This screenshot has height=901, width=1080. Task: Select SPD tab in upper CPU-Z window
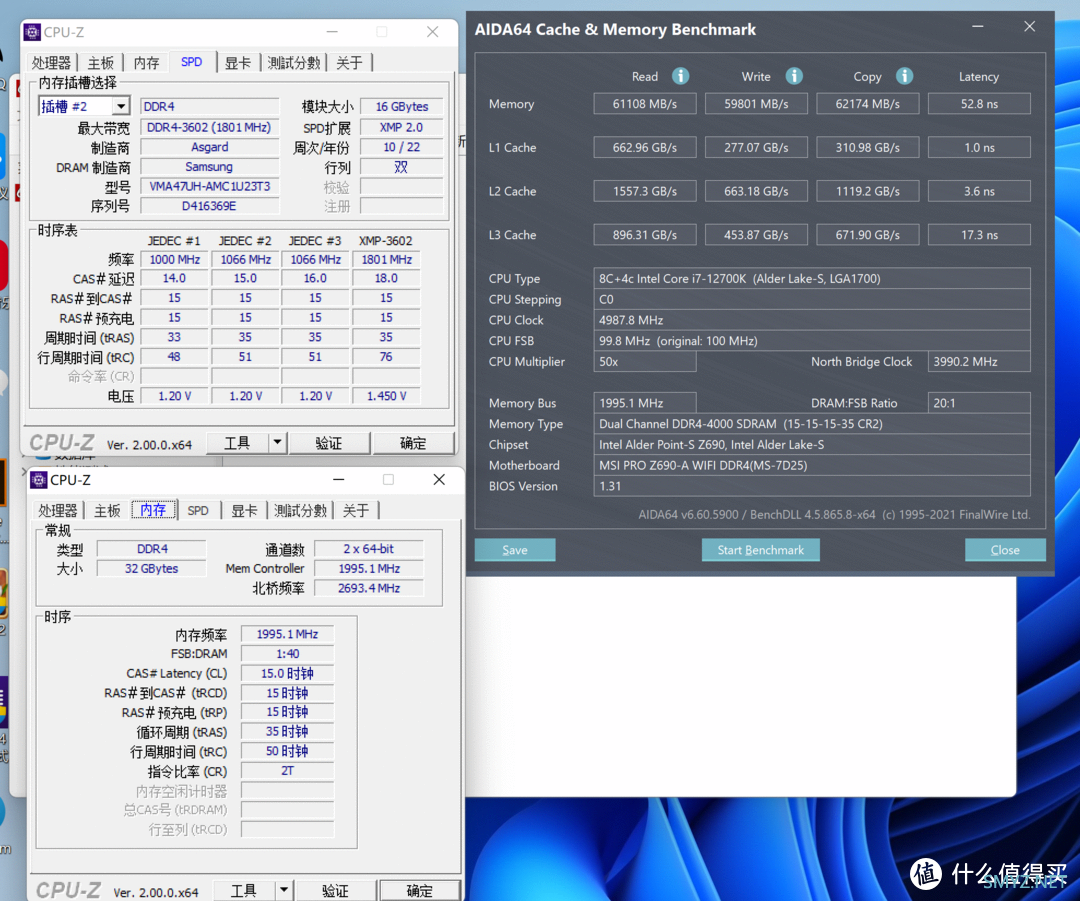[x=191, y=62]
